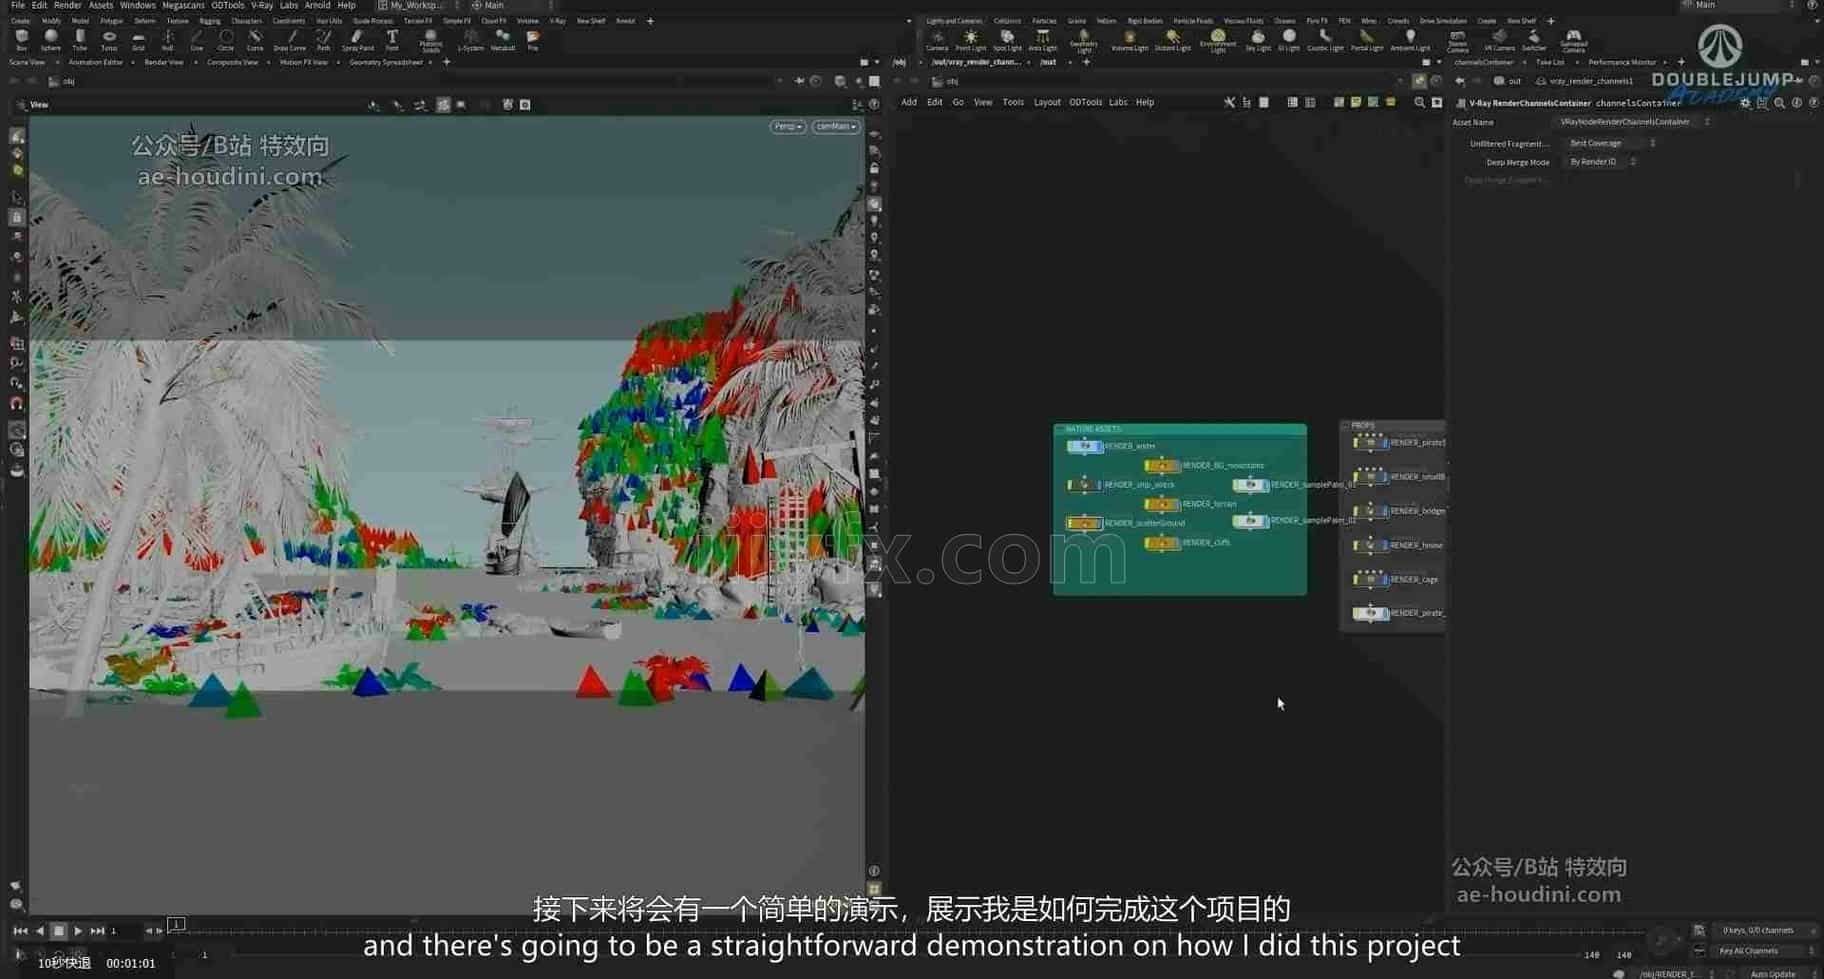
Task: Open the Persp viewport dropdown
Action: pyautogui.click(x=788, y=127)
